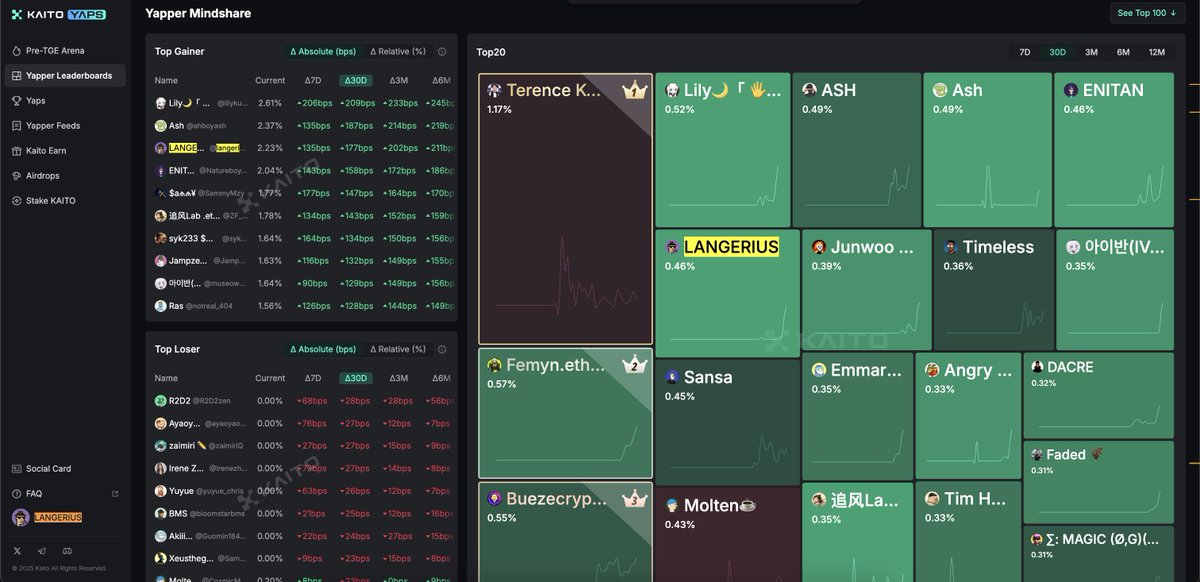This screenshot has height=582, width=1200.
Task: Switch Top20 treemap to 30D
Action: click(1057, 52)
